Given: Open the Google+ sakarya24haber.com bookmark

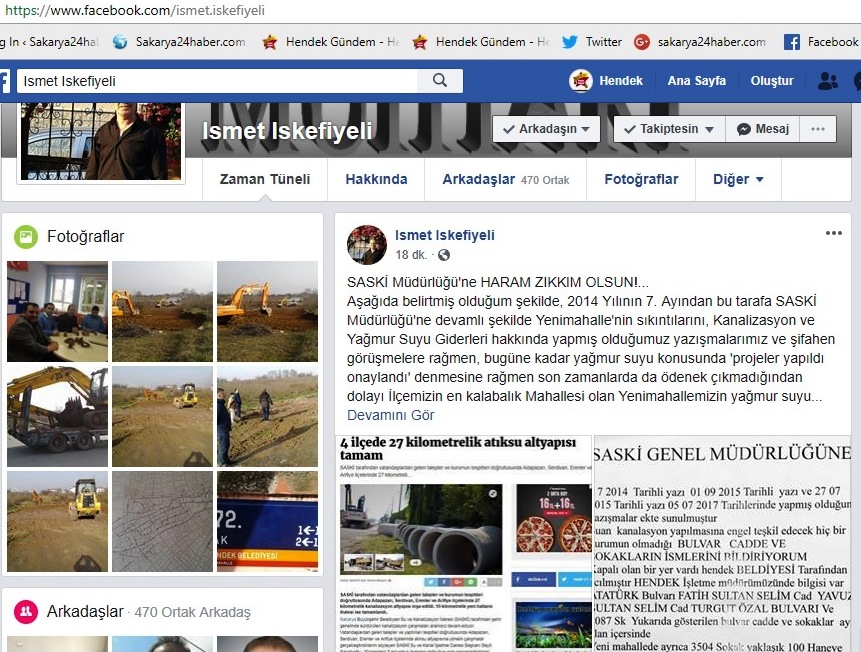Looking at the screenshot, I should 700,42.
